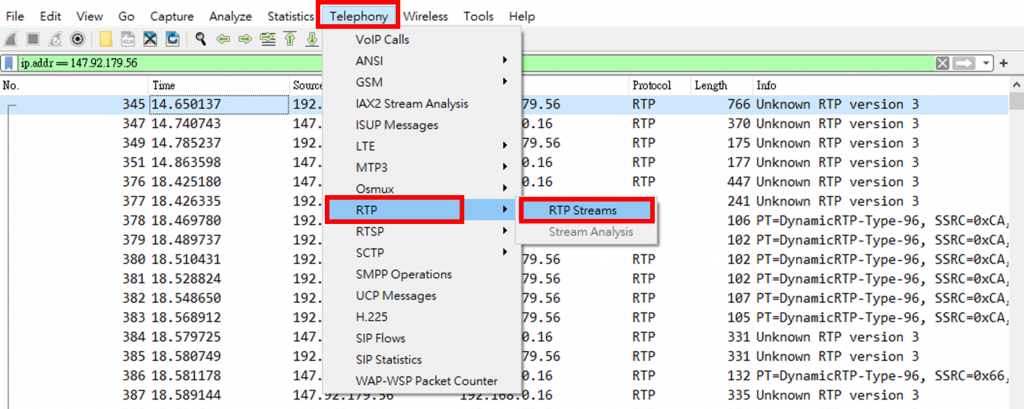The height and width of the screenshot is (409, 1024).
Task: Select ISUP Messages entry
Action: coord(423,125)
